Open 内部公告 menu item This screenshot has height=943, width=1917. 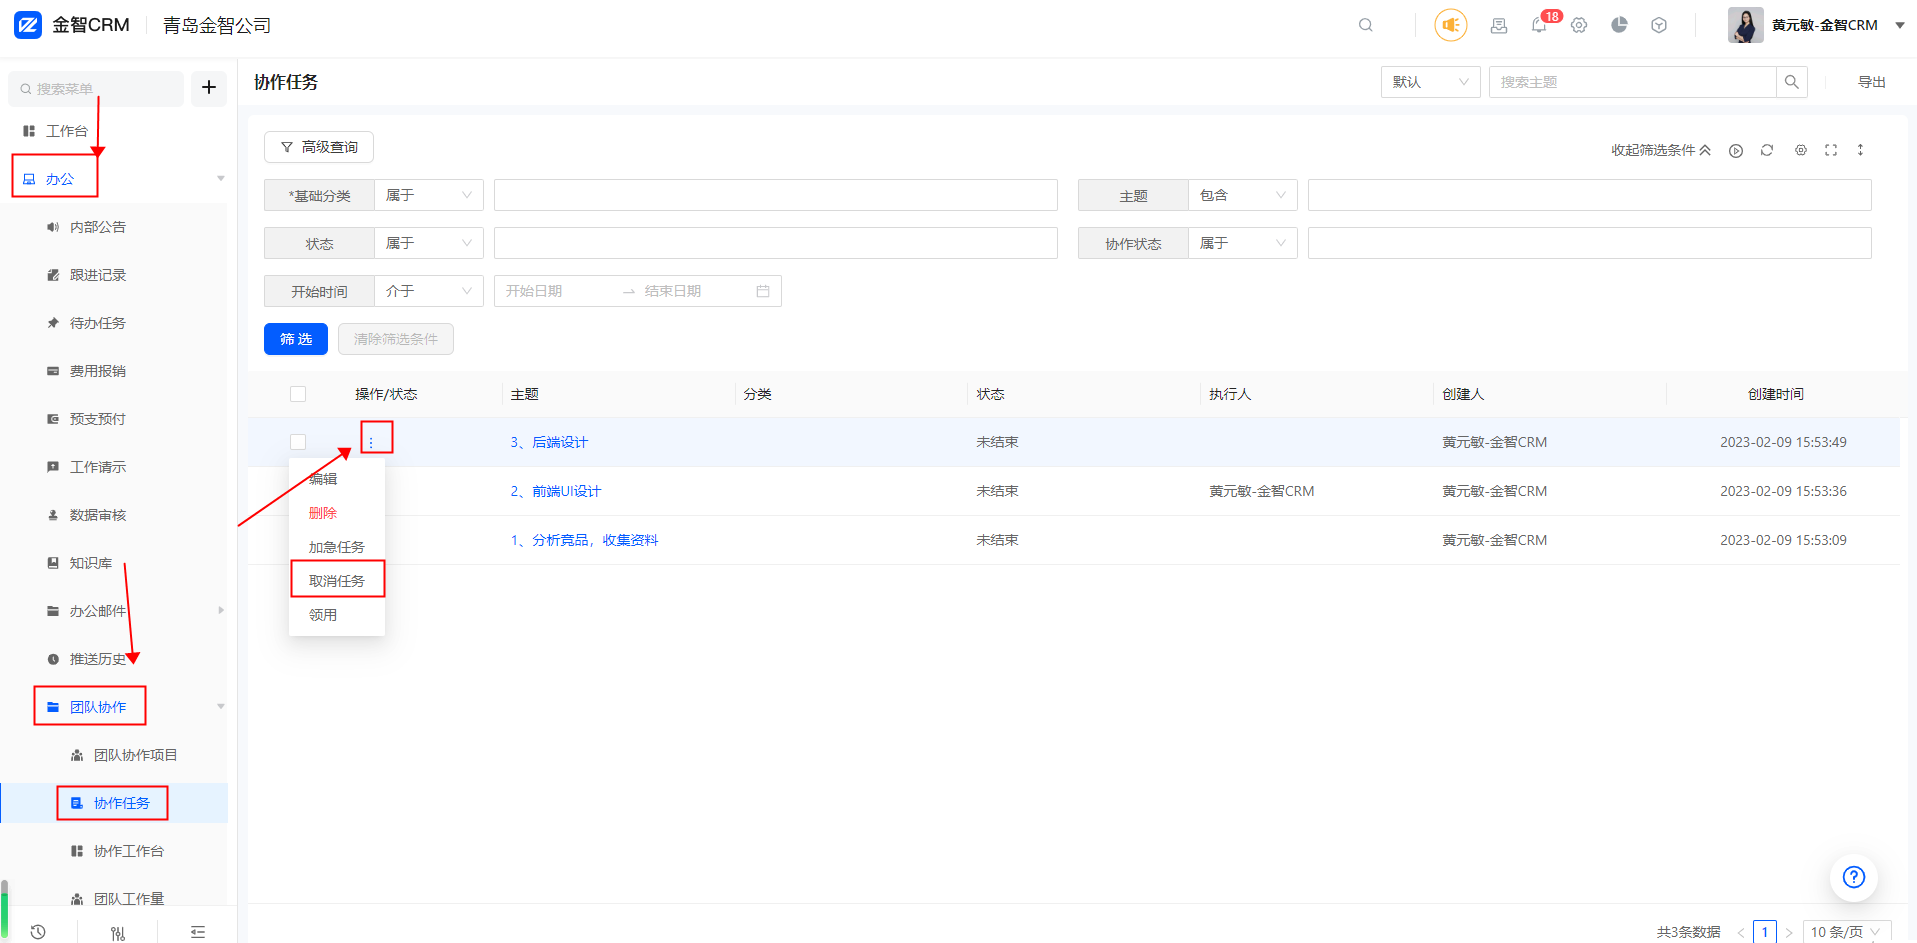pos(98,227)
